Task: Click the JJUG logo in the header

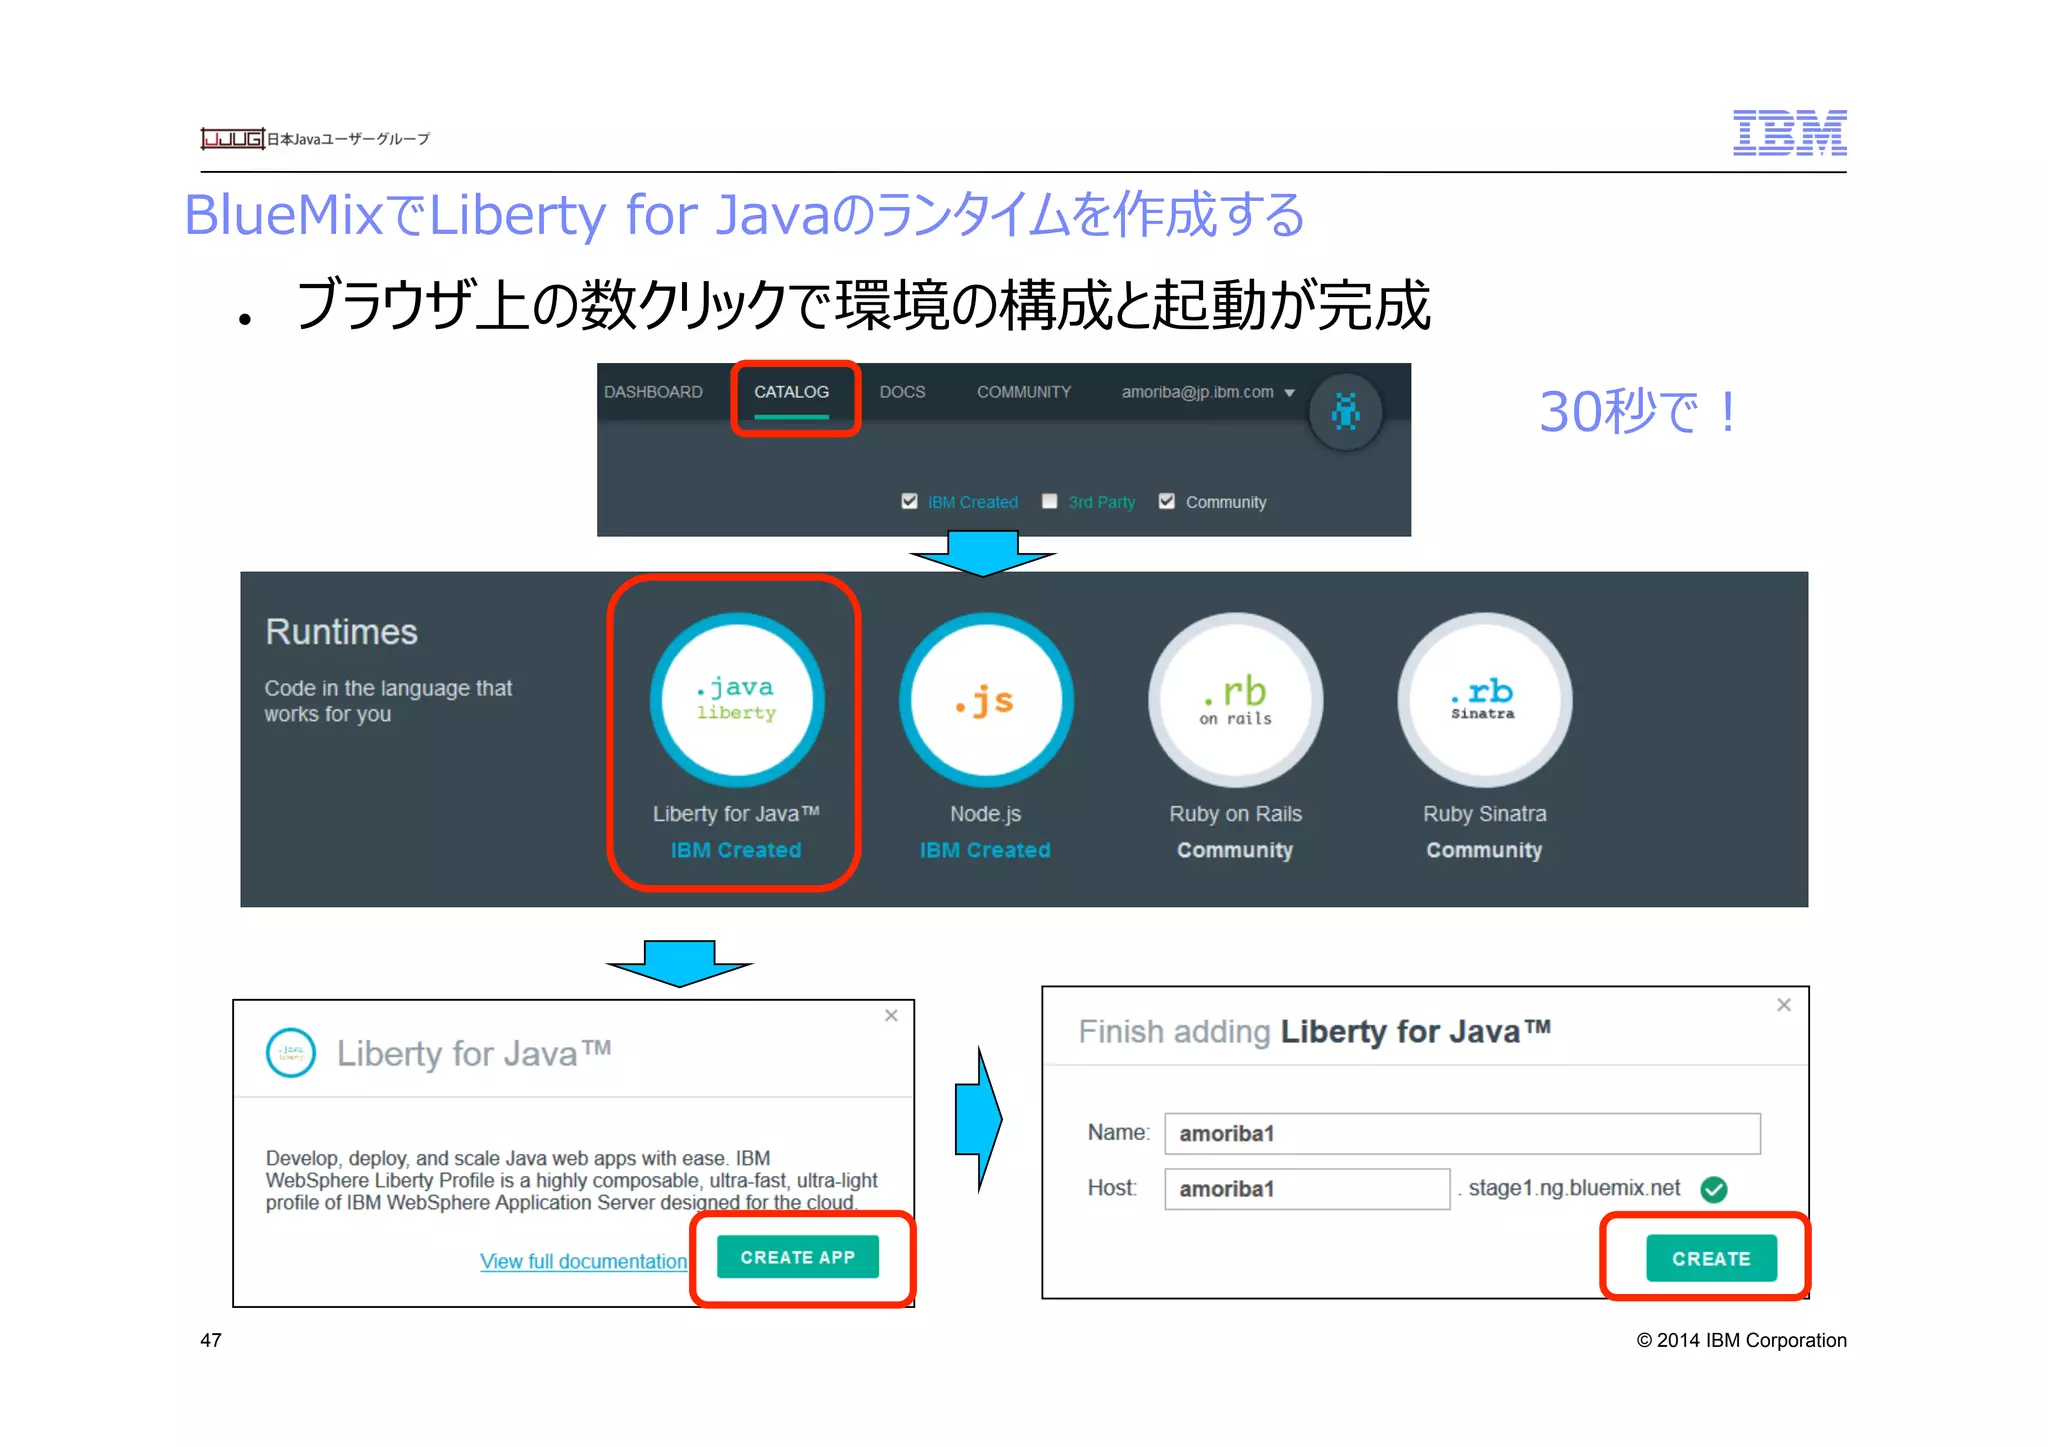Action: (x=233, y=139)
